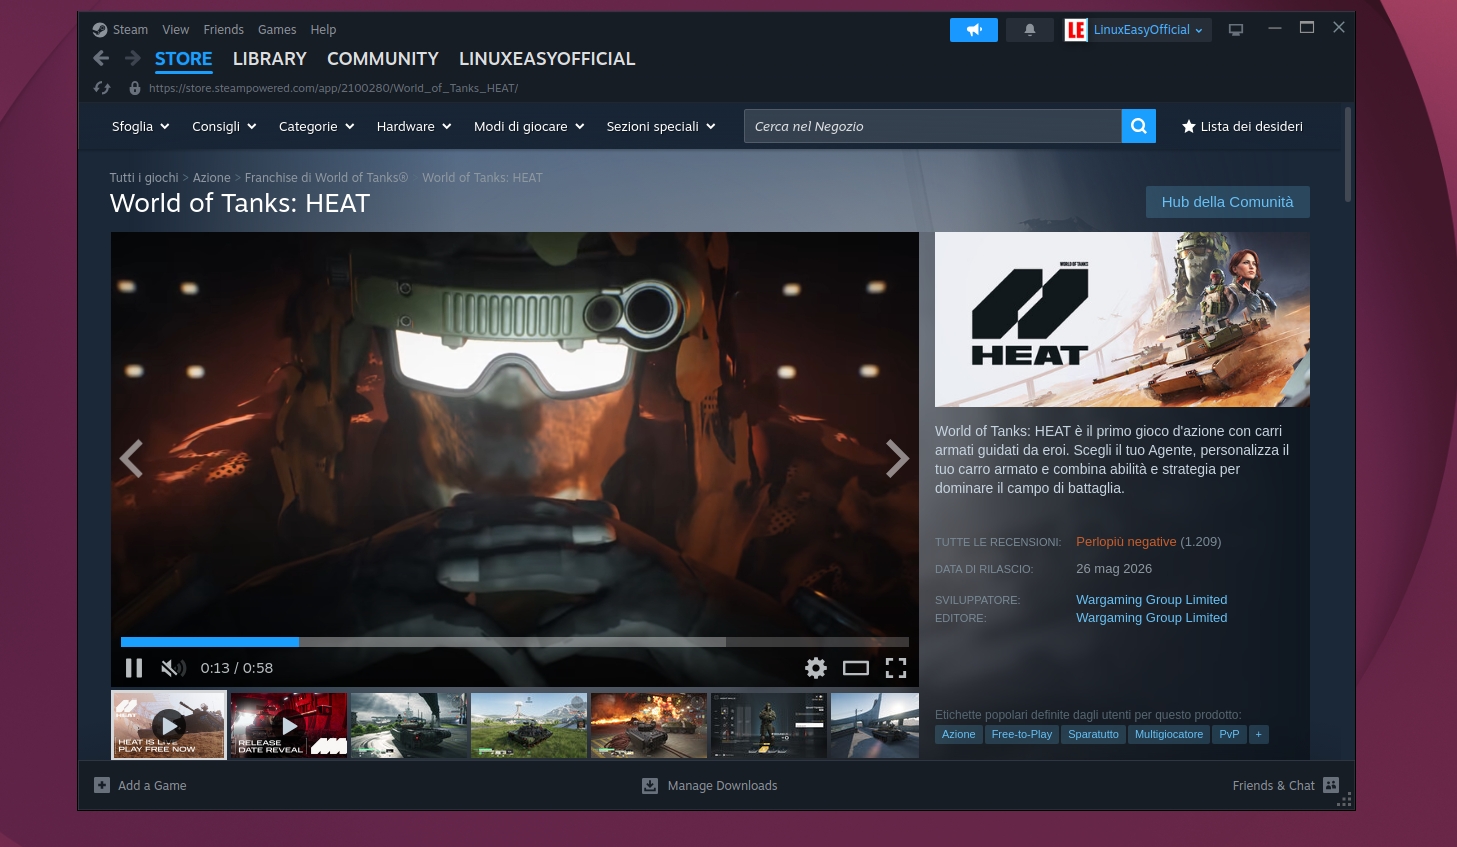This screenshot has width=1457, height=847.
Task: Click the store search magnifier button
Action: point(1139,126)
